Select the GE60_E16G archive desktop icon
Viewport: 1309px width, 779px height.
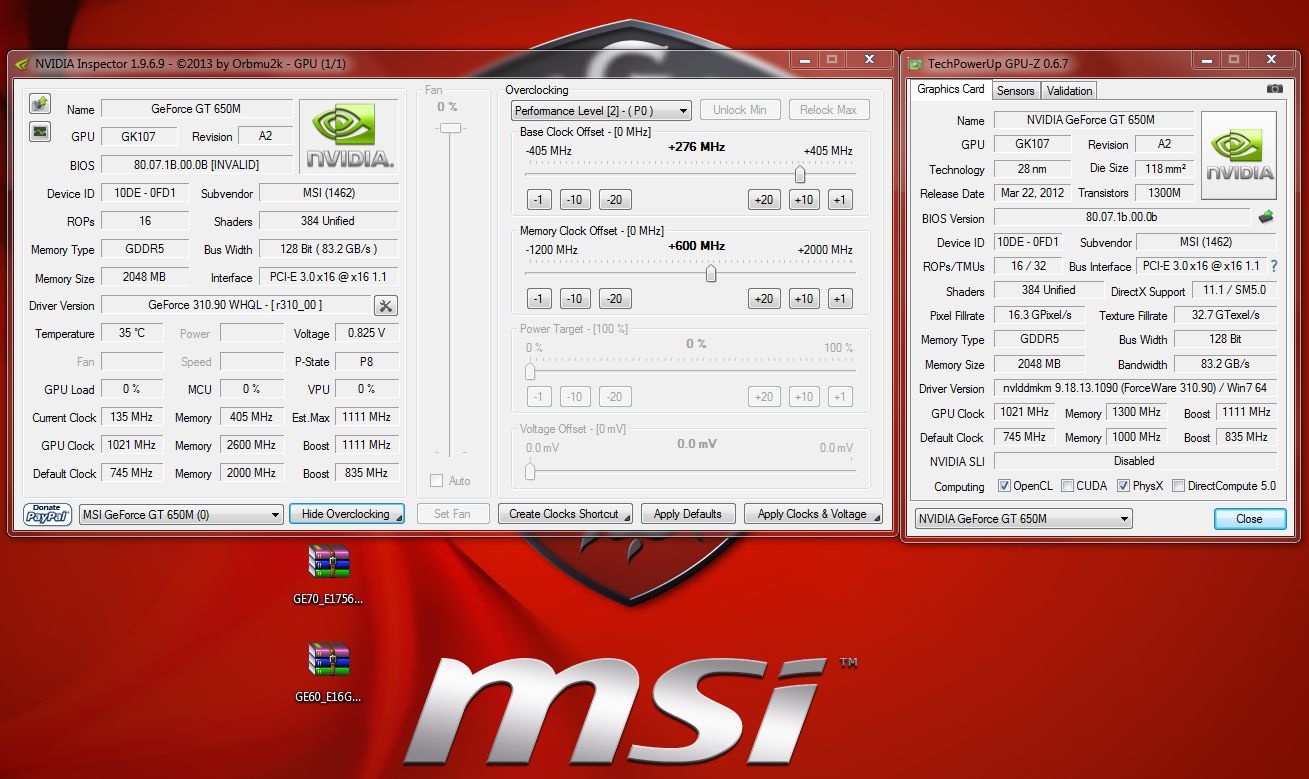pyautogui.click(x=329, y=673)
